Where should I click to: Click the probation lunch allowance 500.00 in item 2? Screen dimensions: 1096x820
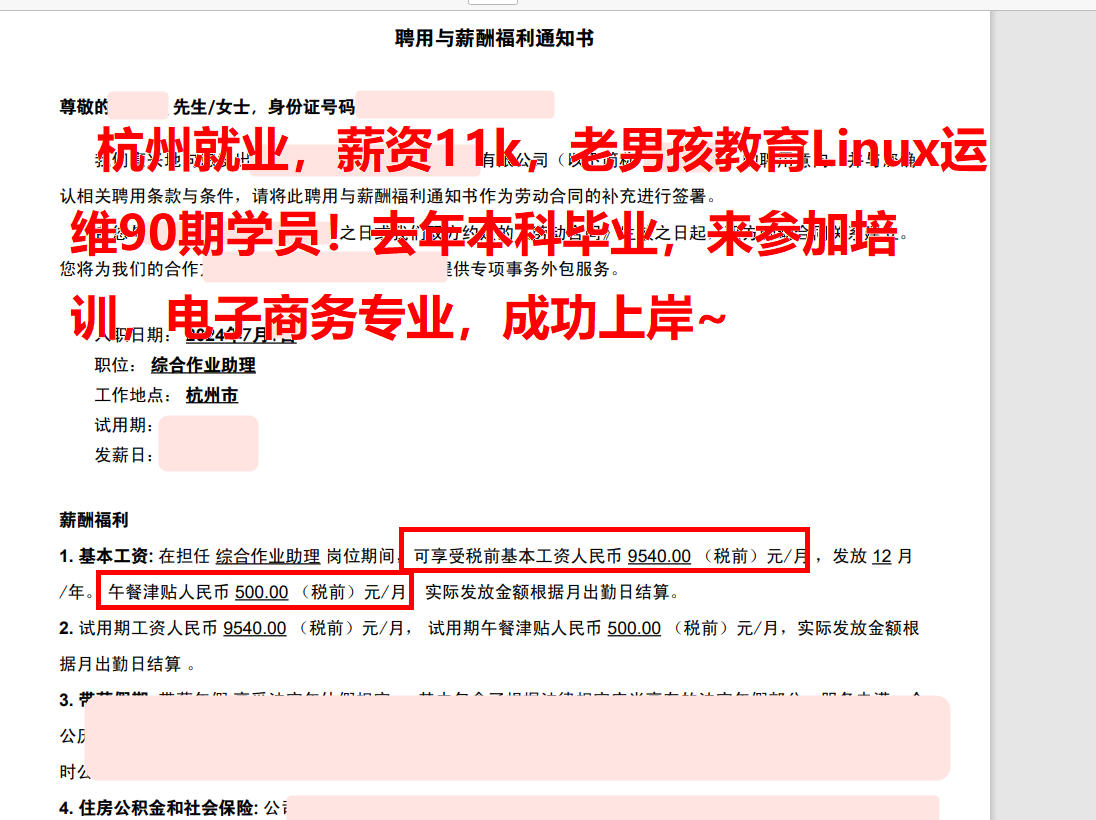[634, 628]
